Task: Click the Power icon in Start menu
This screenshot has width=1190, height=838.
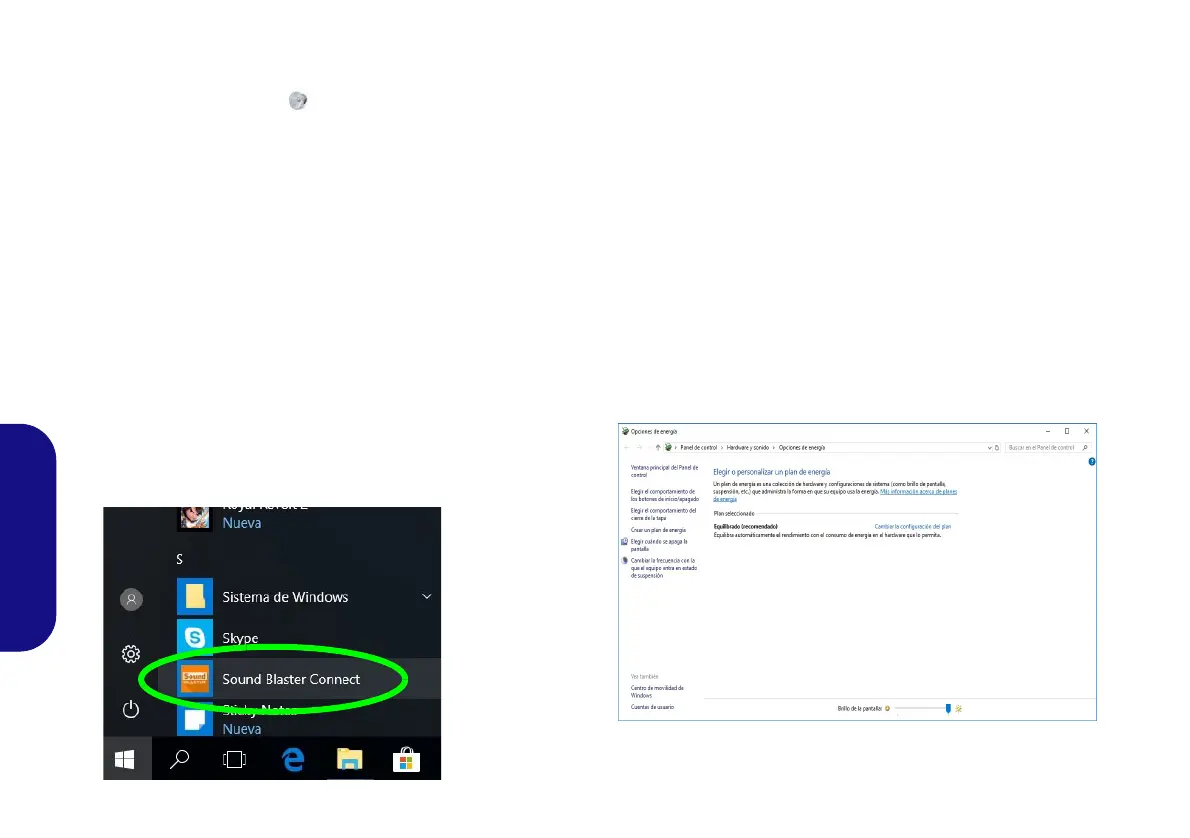Action: click(x=131, y=709)
